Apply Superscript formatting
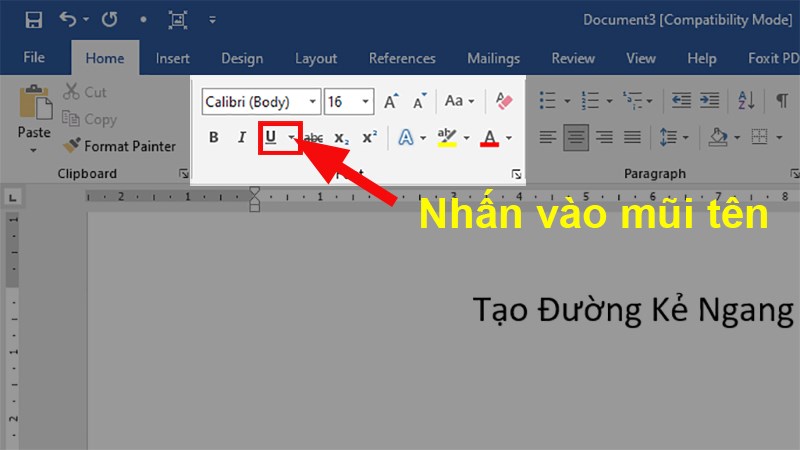This screenshot has width=800, height=450. (369, 137)
